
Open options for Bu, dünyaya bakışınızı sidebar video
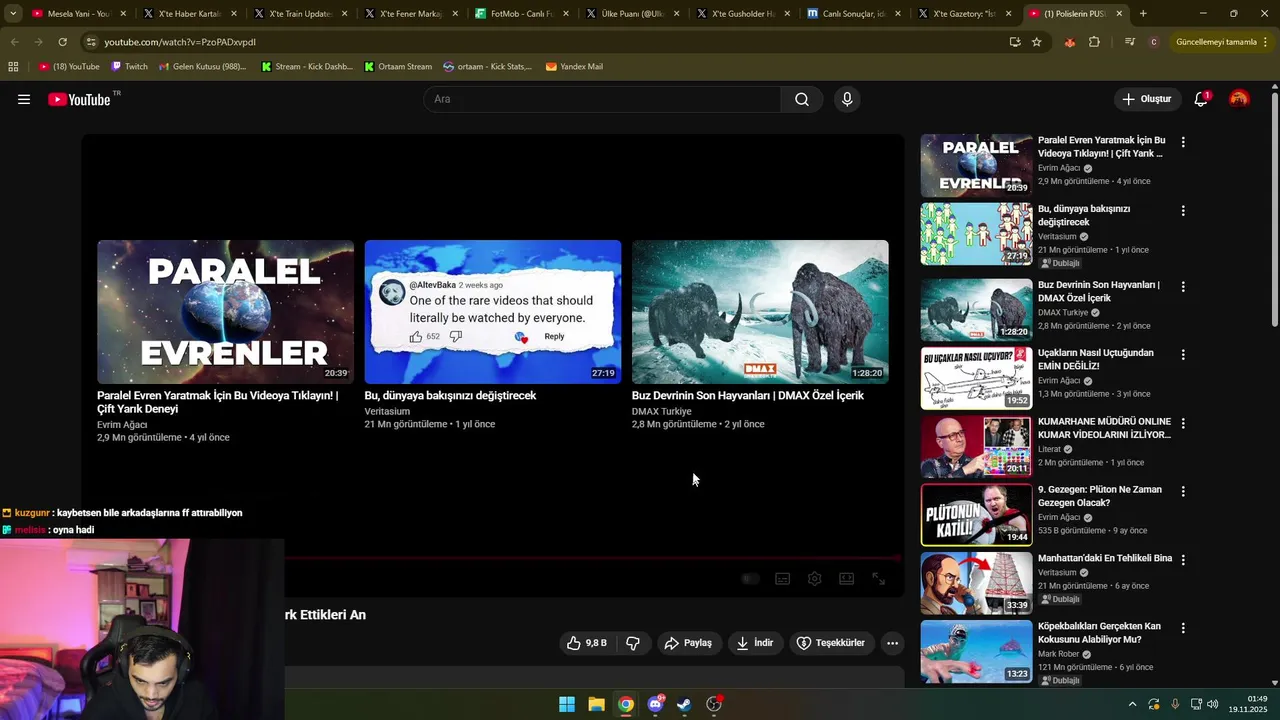[1183, 211]
